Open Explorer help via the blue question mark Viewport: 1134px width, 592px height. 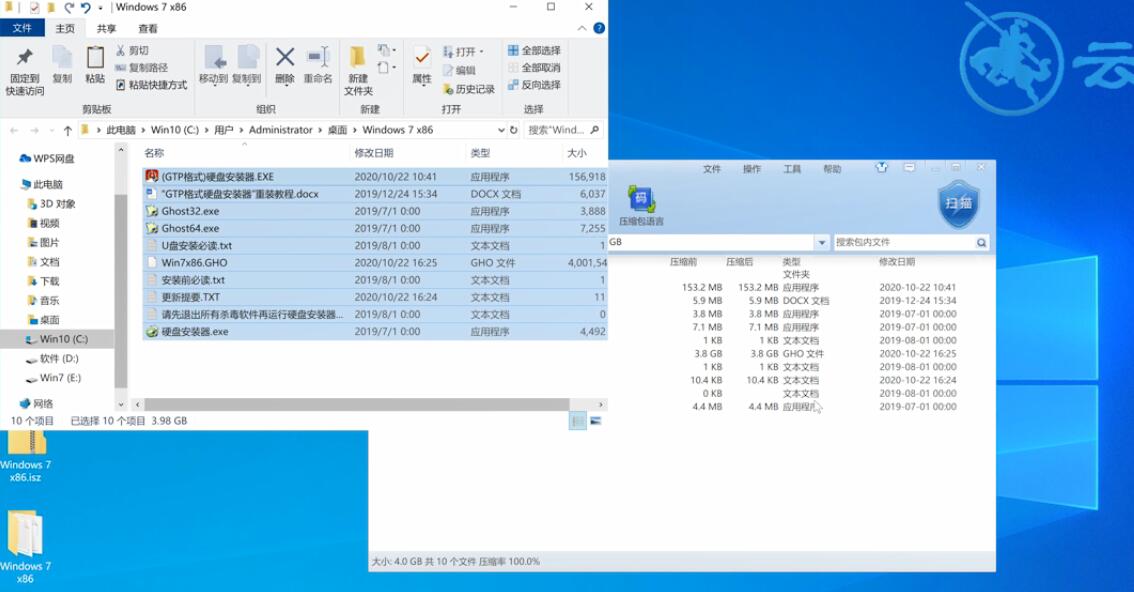(599, 28)
